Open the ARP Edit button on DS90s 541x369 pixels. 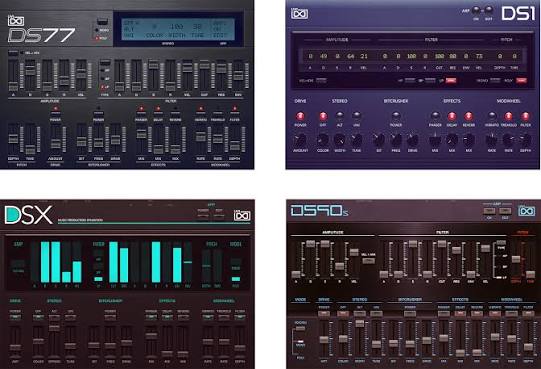pos(505,211)
